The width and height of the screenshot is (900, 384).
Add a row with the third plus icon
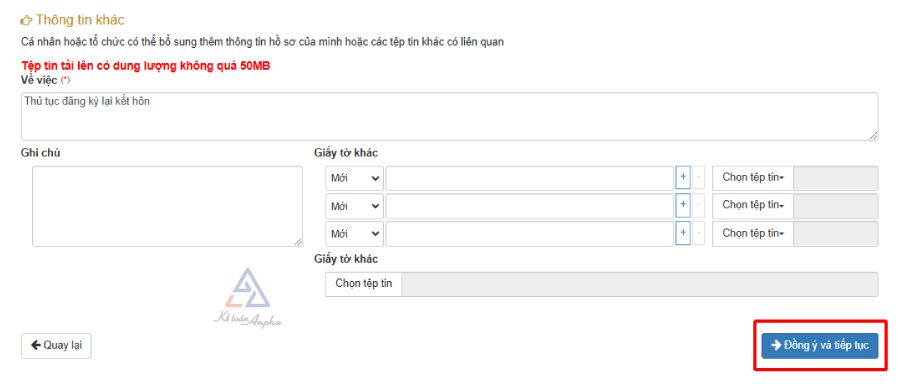(x=683, y=234)
